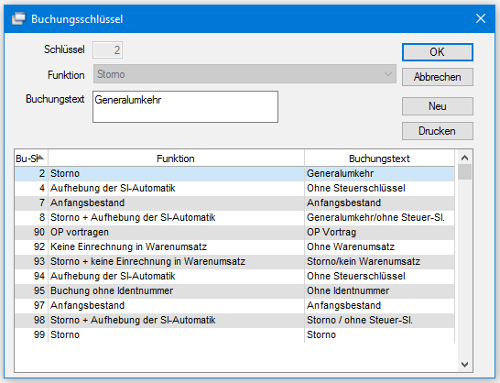Select row 2 Storno in the list
The height and width of the screenshot is (383, 500).
[x=235, y=174]
